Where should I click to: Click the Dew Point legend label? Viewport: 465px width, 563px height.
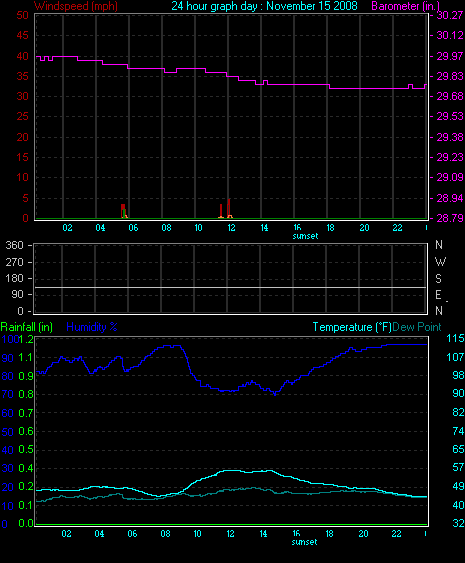click(417, 327)
